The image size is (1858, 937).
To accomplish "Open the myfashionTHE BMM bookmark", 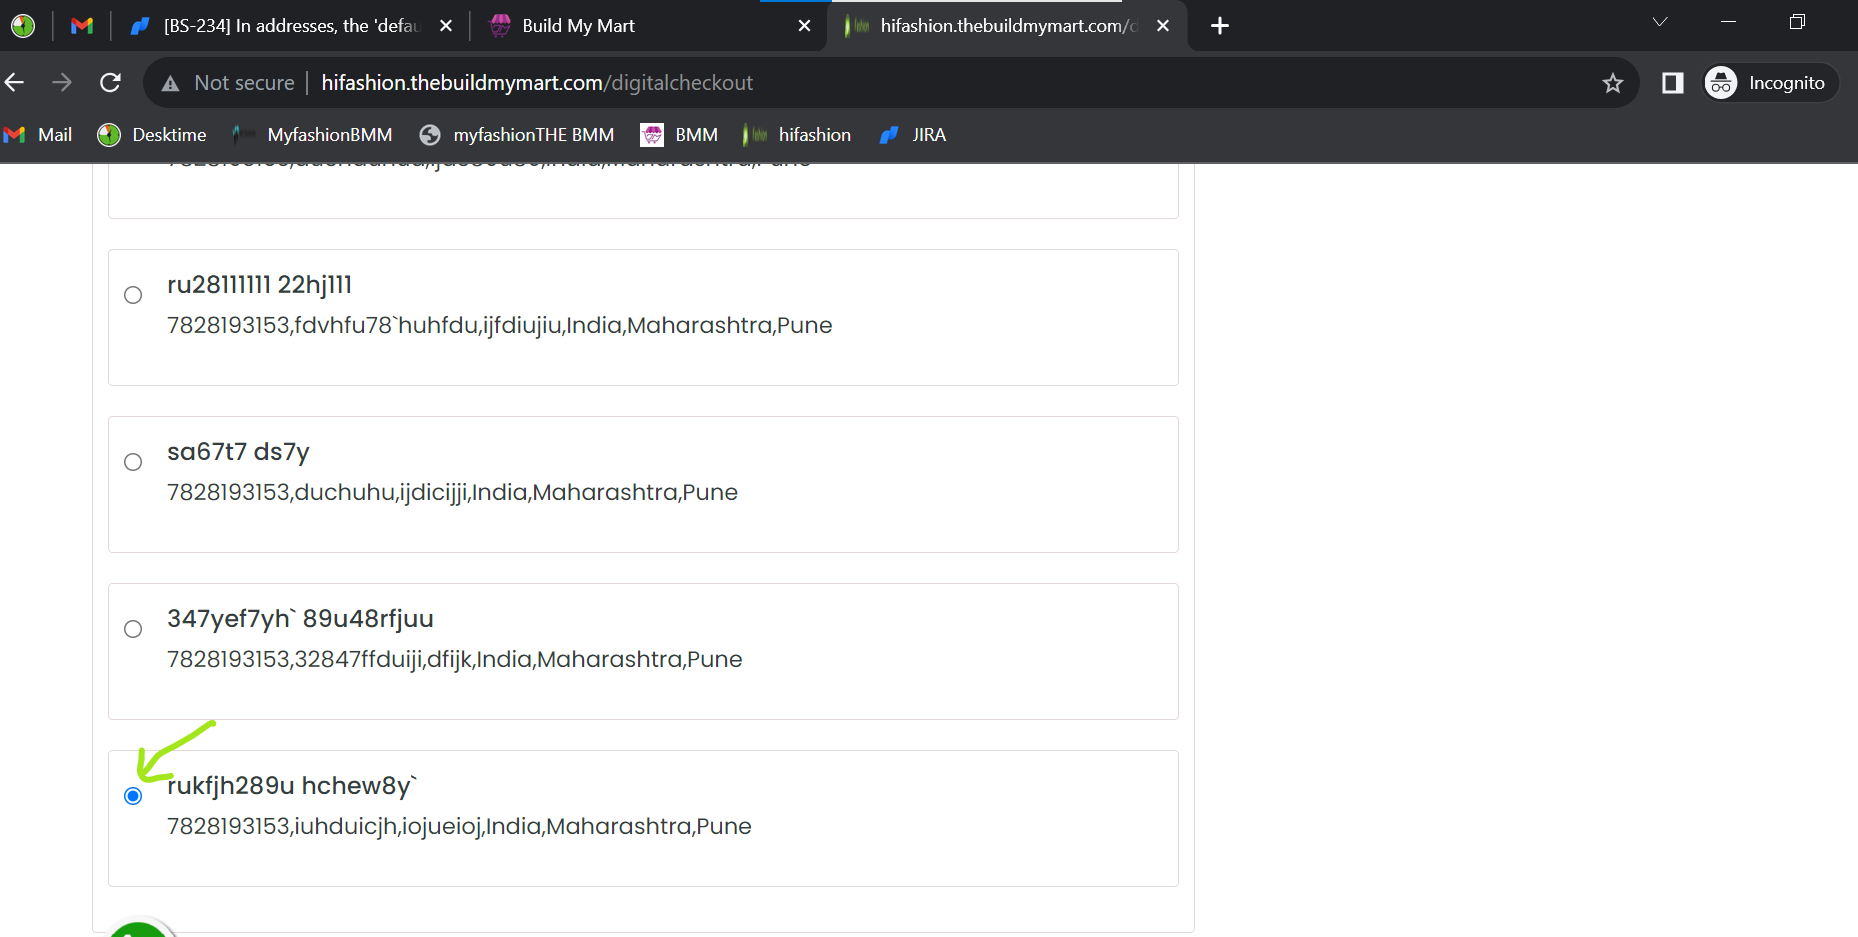I will [x=517, y=135].
